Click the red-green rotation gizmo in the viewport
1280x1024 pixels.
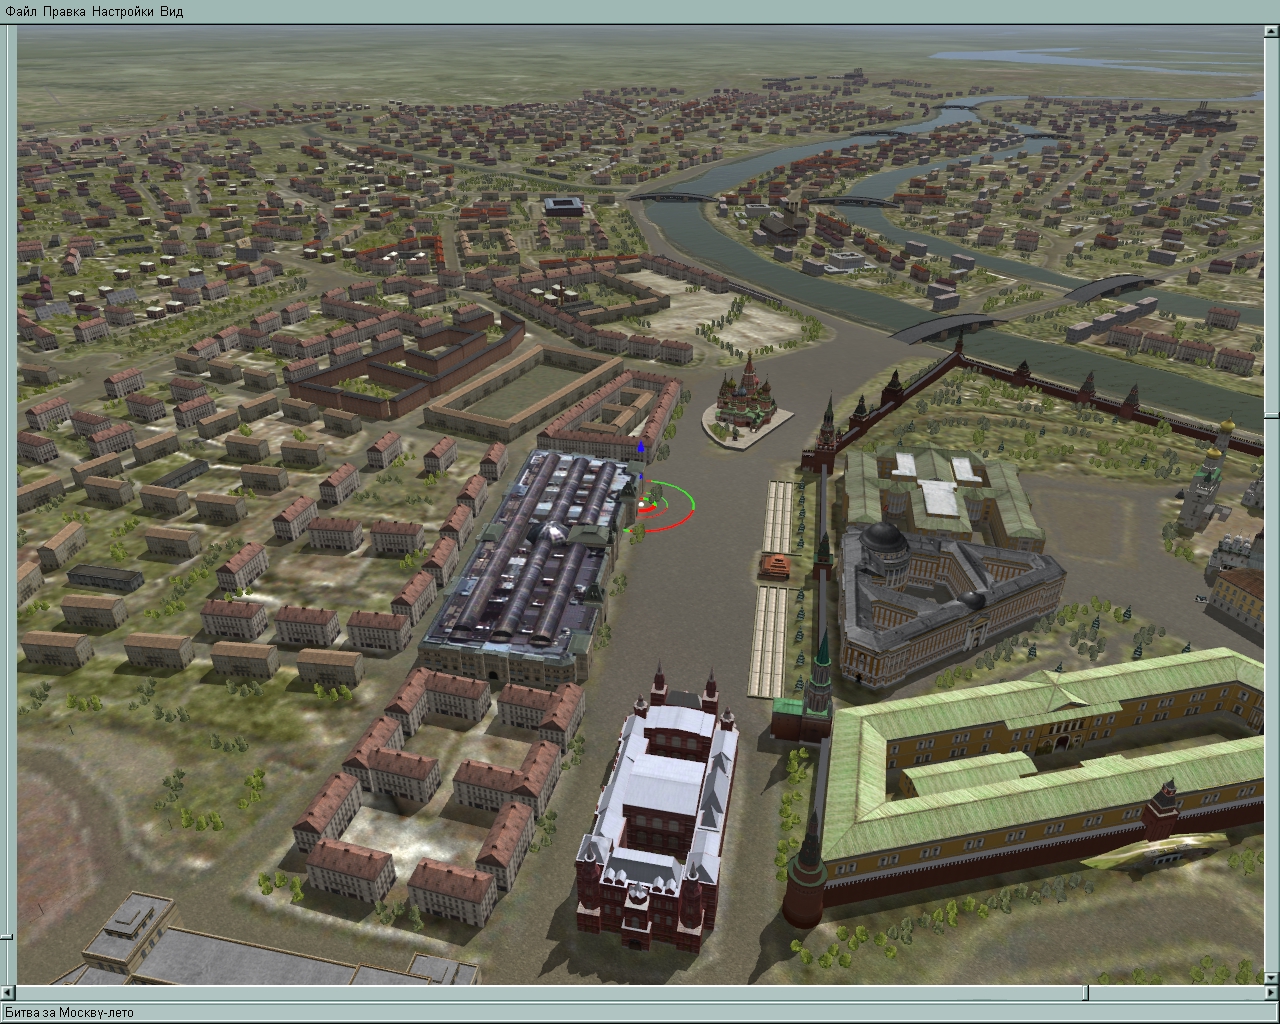[x=661, y=507]
